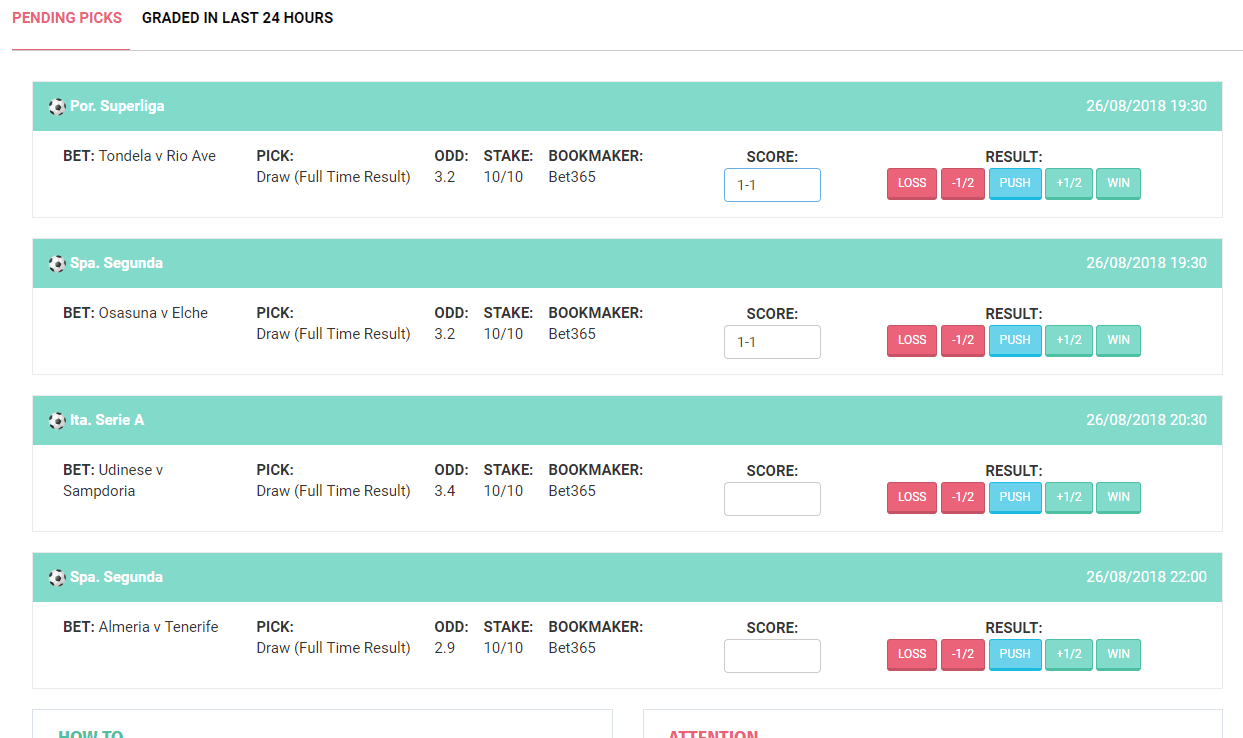
Task: Click soccer ball icon on Osasuna v Elche header
Action: coord(57,263)
